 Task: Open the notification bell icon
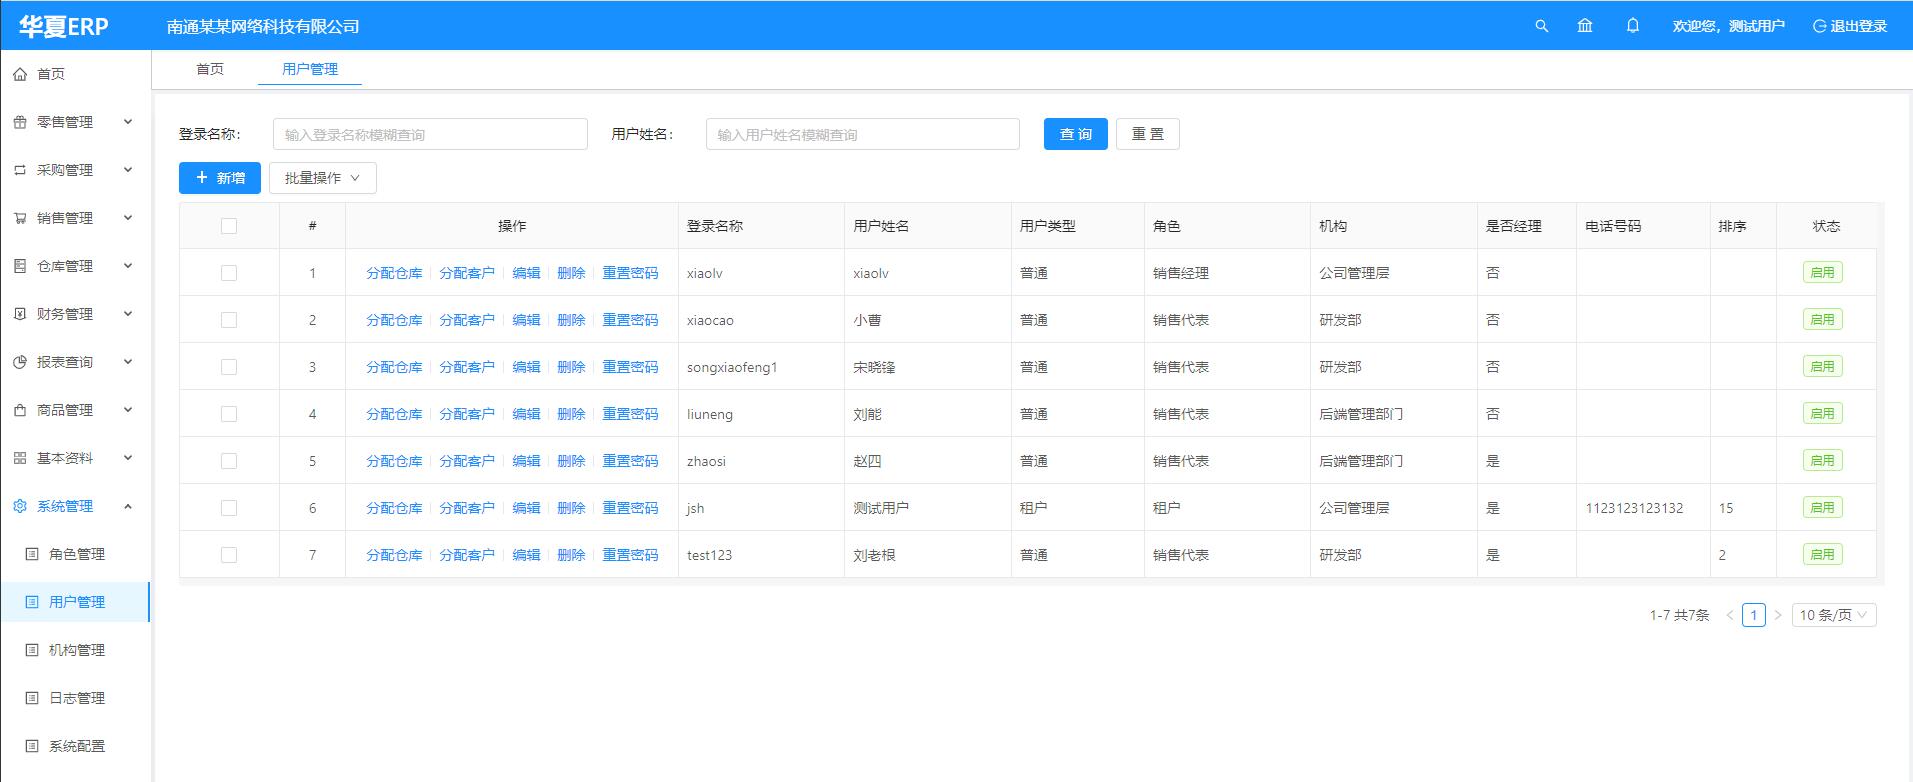pyautogui.click(x=1633, y=26)
